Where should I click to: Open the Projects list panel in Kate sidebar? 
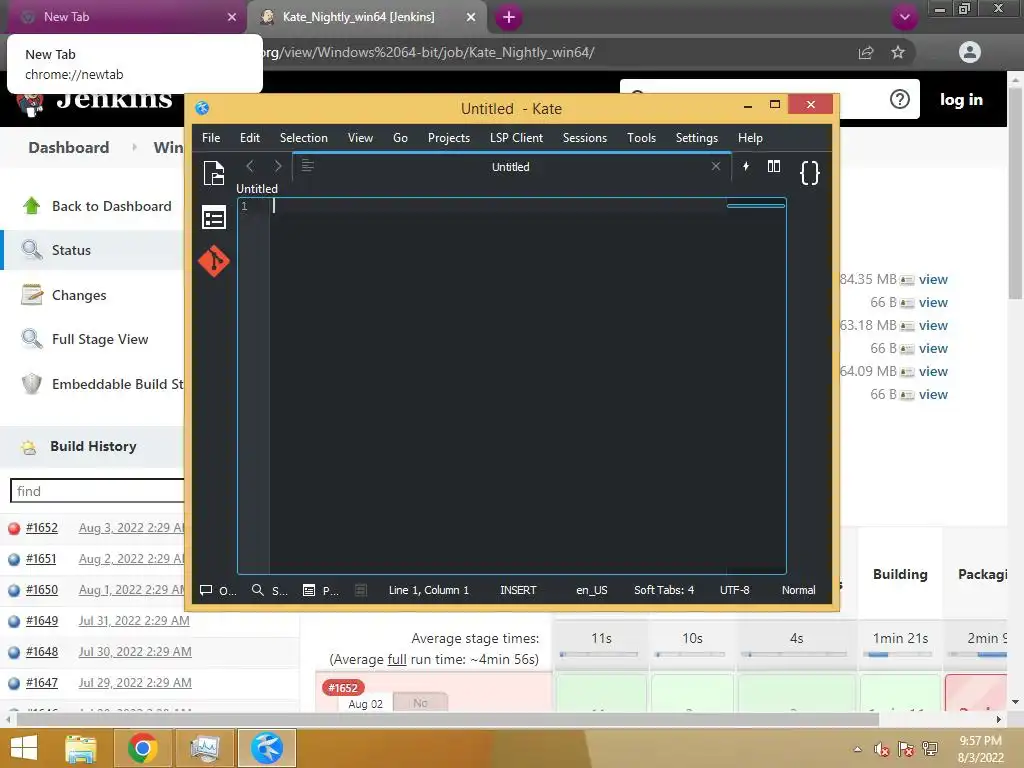tap(214, 217)
